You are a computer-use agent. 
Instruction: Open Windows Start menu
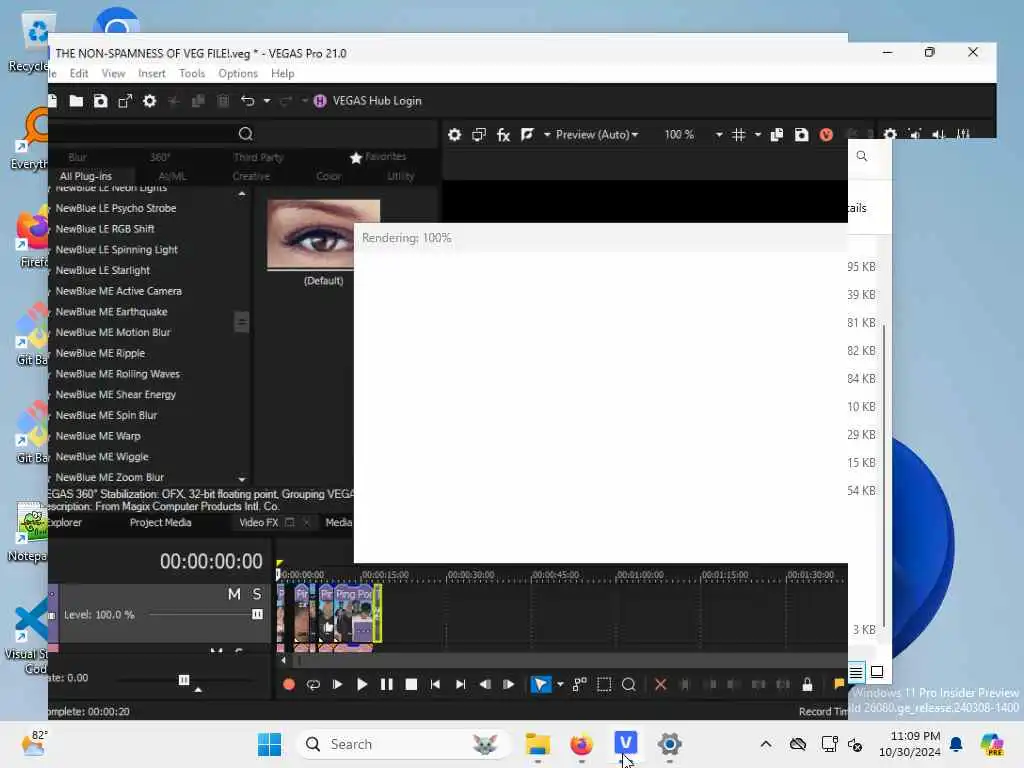coord(269,744)
